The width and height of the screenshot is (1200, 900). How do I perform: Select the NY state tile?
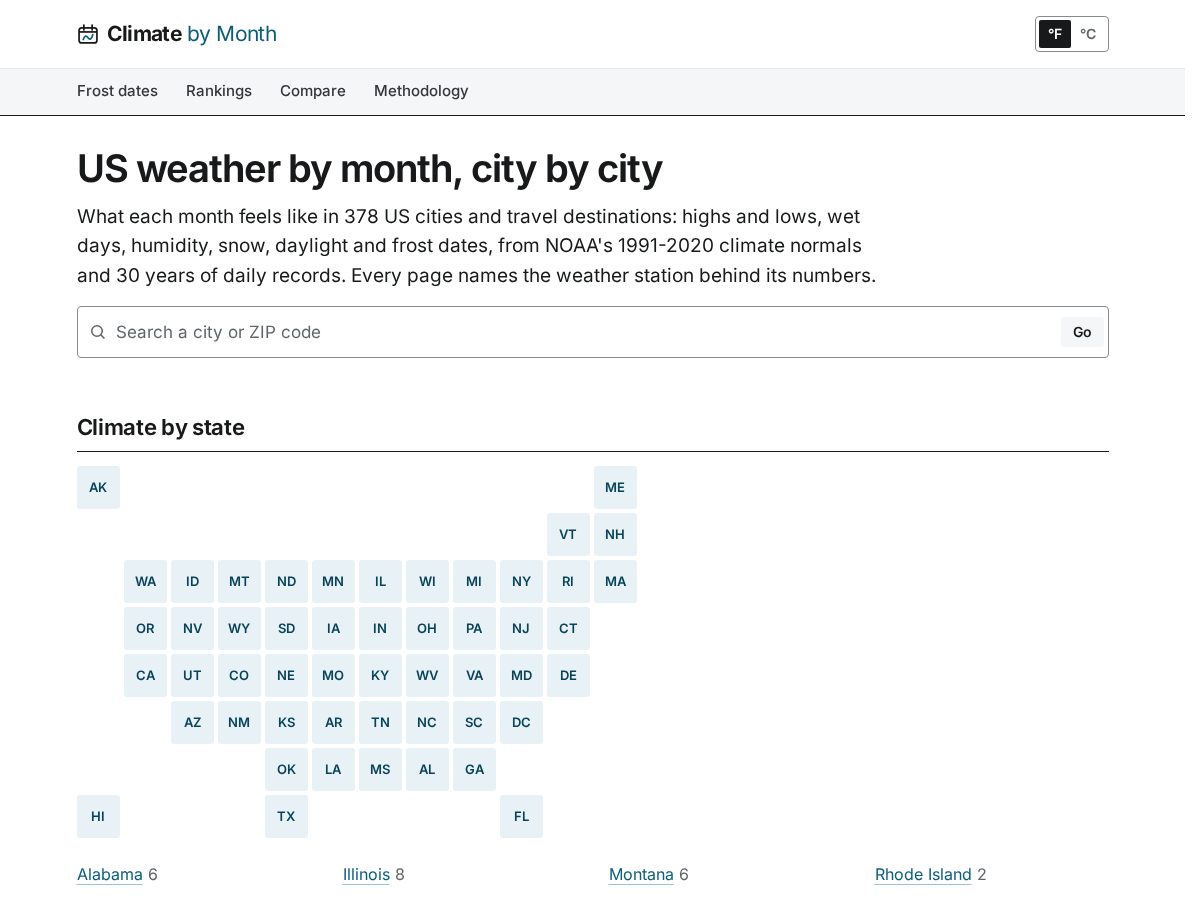(x=521, y=582)
